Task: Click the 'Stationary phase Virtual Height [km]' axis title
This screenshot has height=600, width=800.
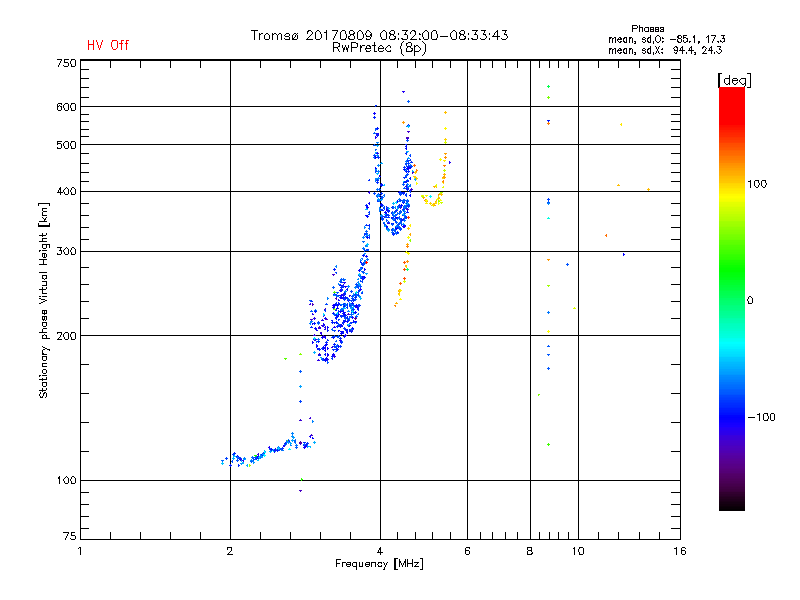Action: pyautogui.click(x=44, y=301)
